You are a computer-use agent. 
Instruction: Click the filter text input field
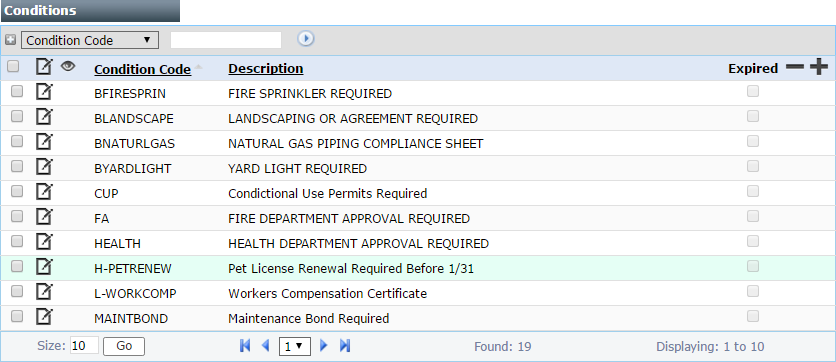226,40
